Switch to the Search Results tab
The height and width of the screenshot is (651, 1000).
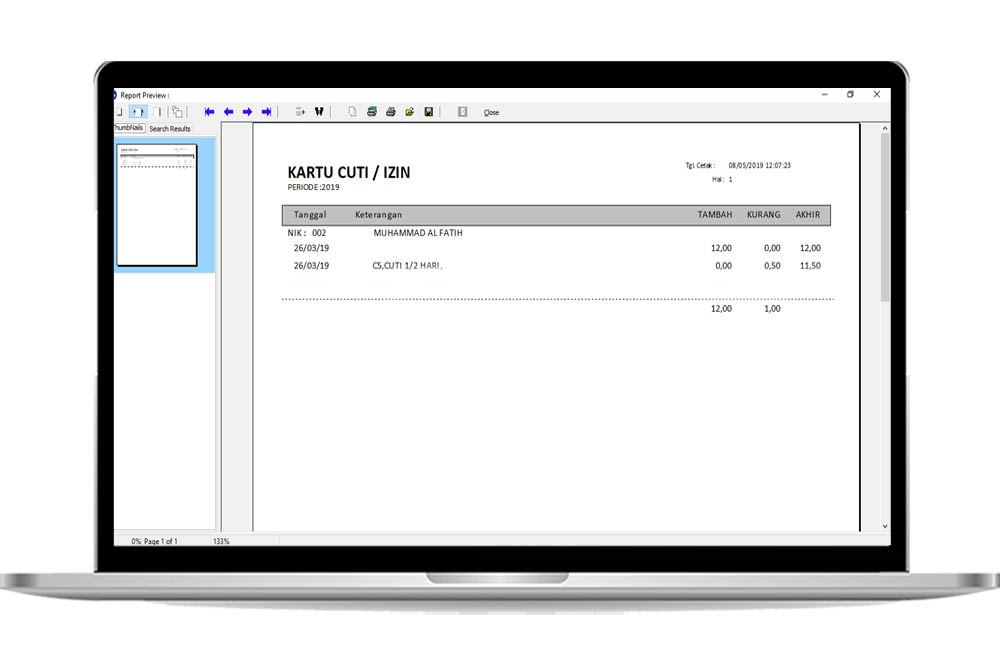coord(170,129)
